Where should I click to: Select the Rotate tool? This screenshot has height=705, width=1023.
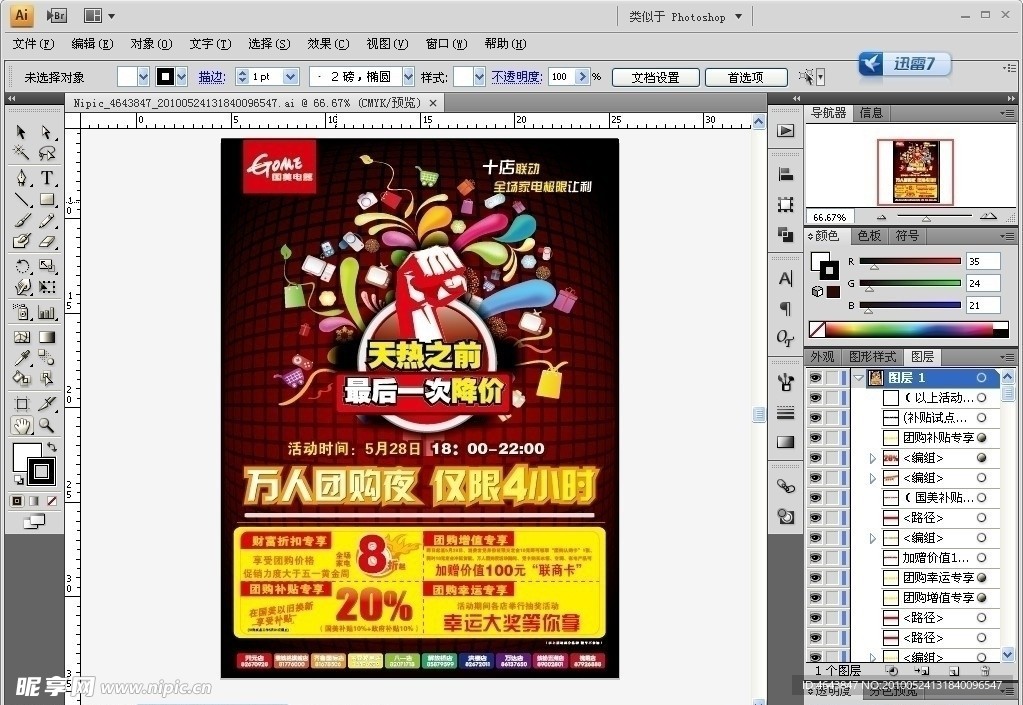pos(22,266)
